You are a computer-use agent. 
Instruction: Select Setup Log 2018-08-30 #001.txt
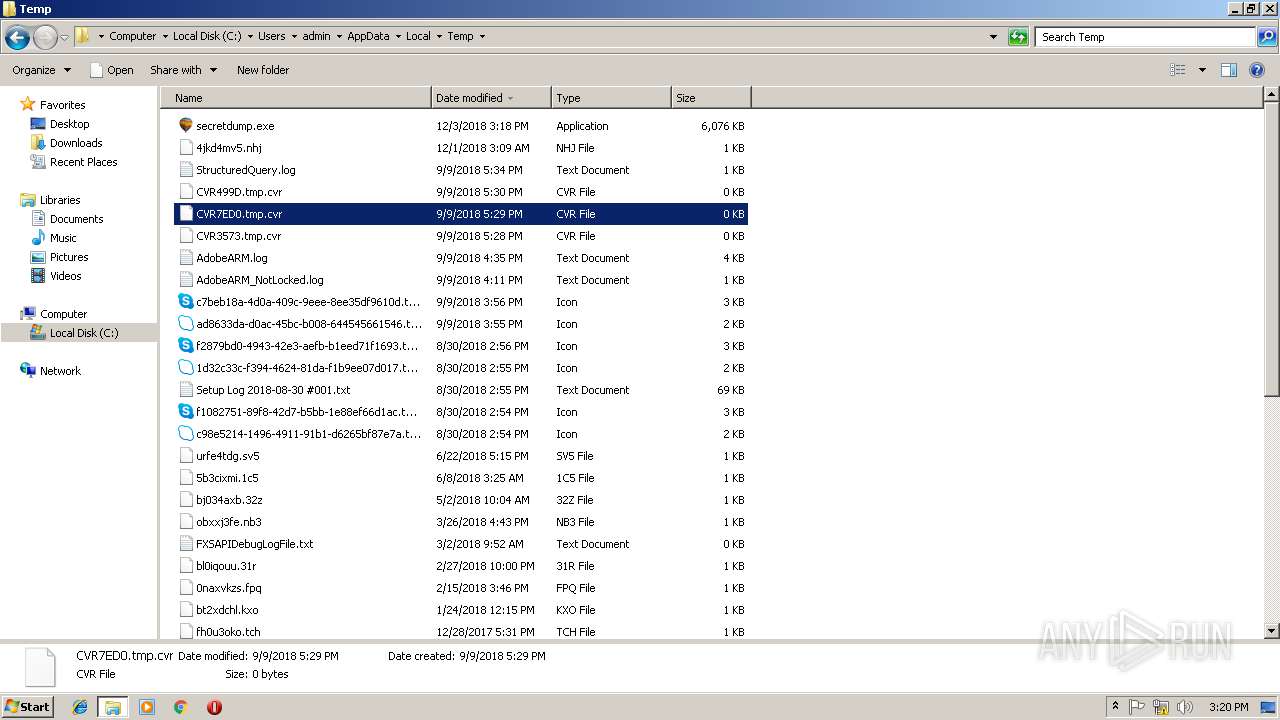click(461, 390)
